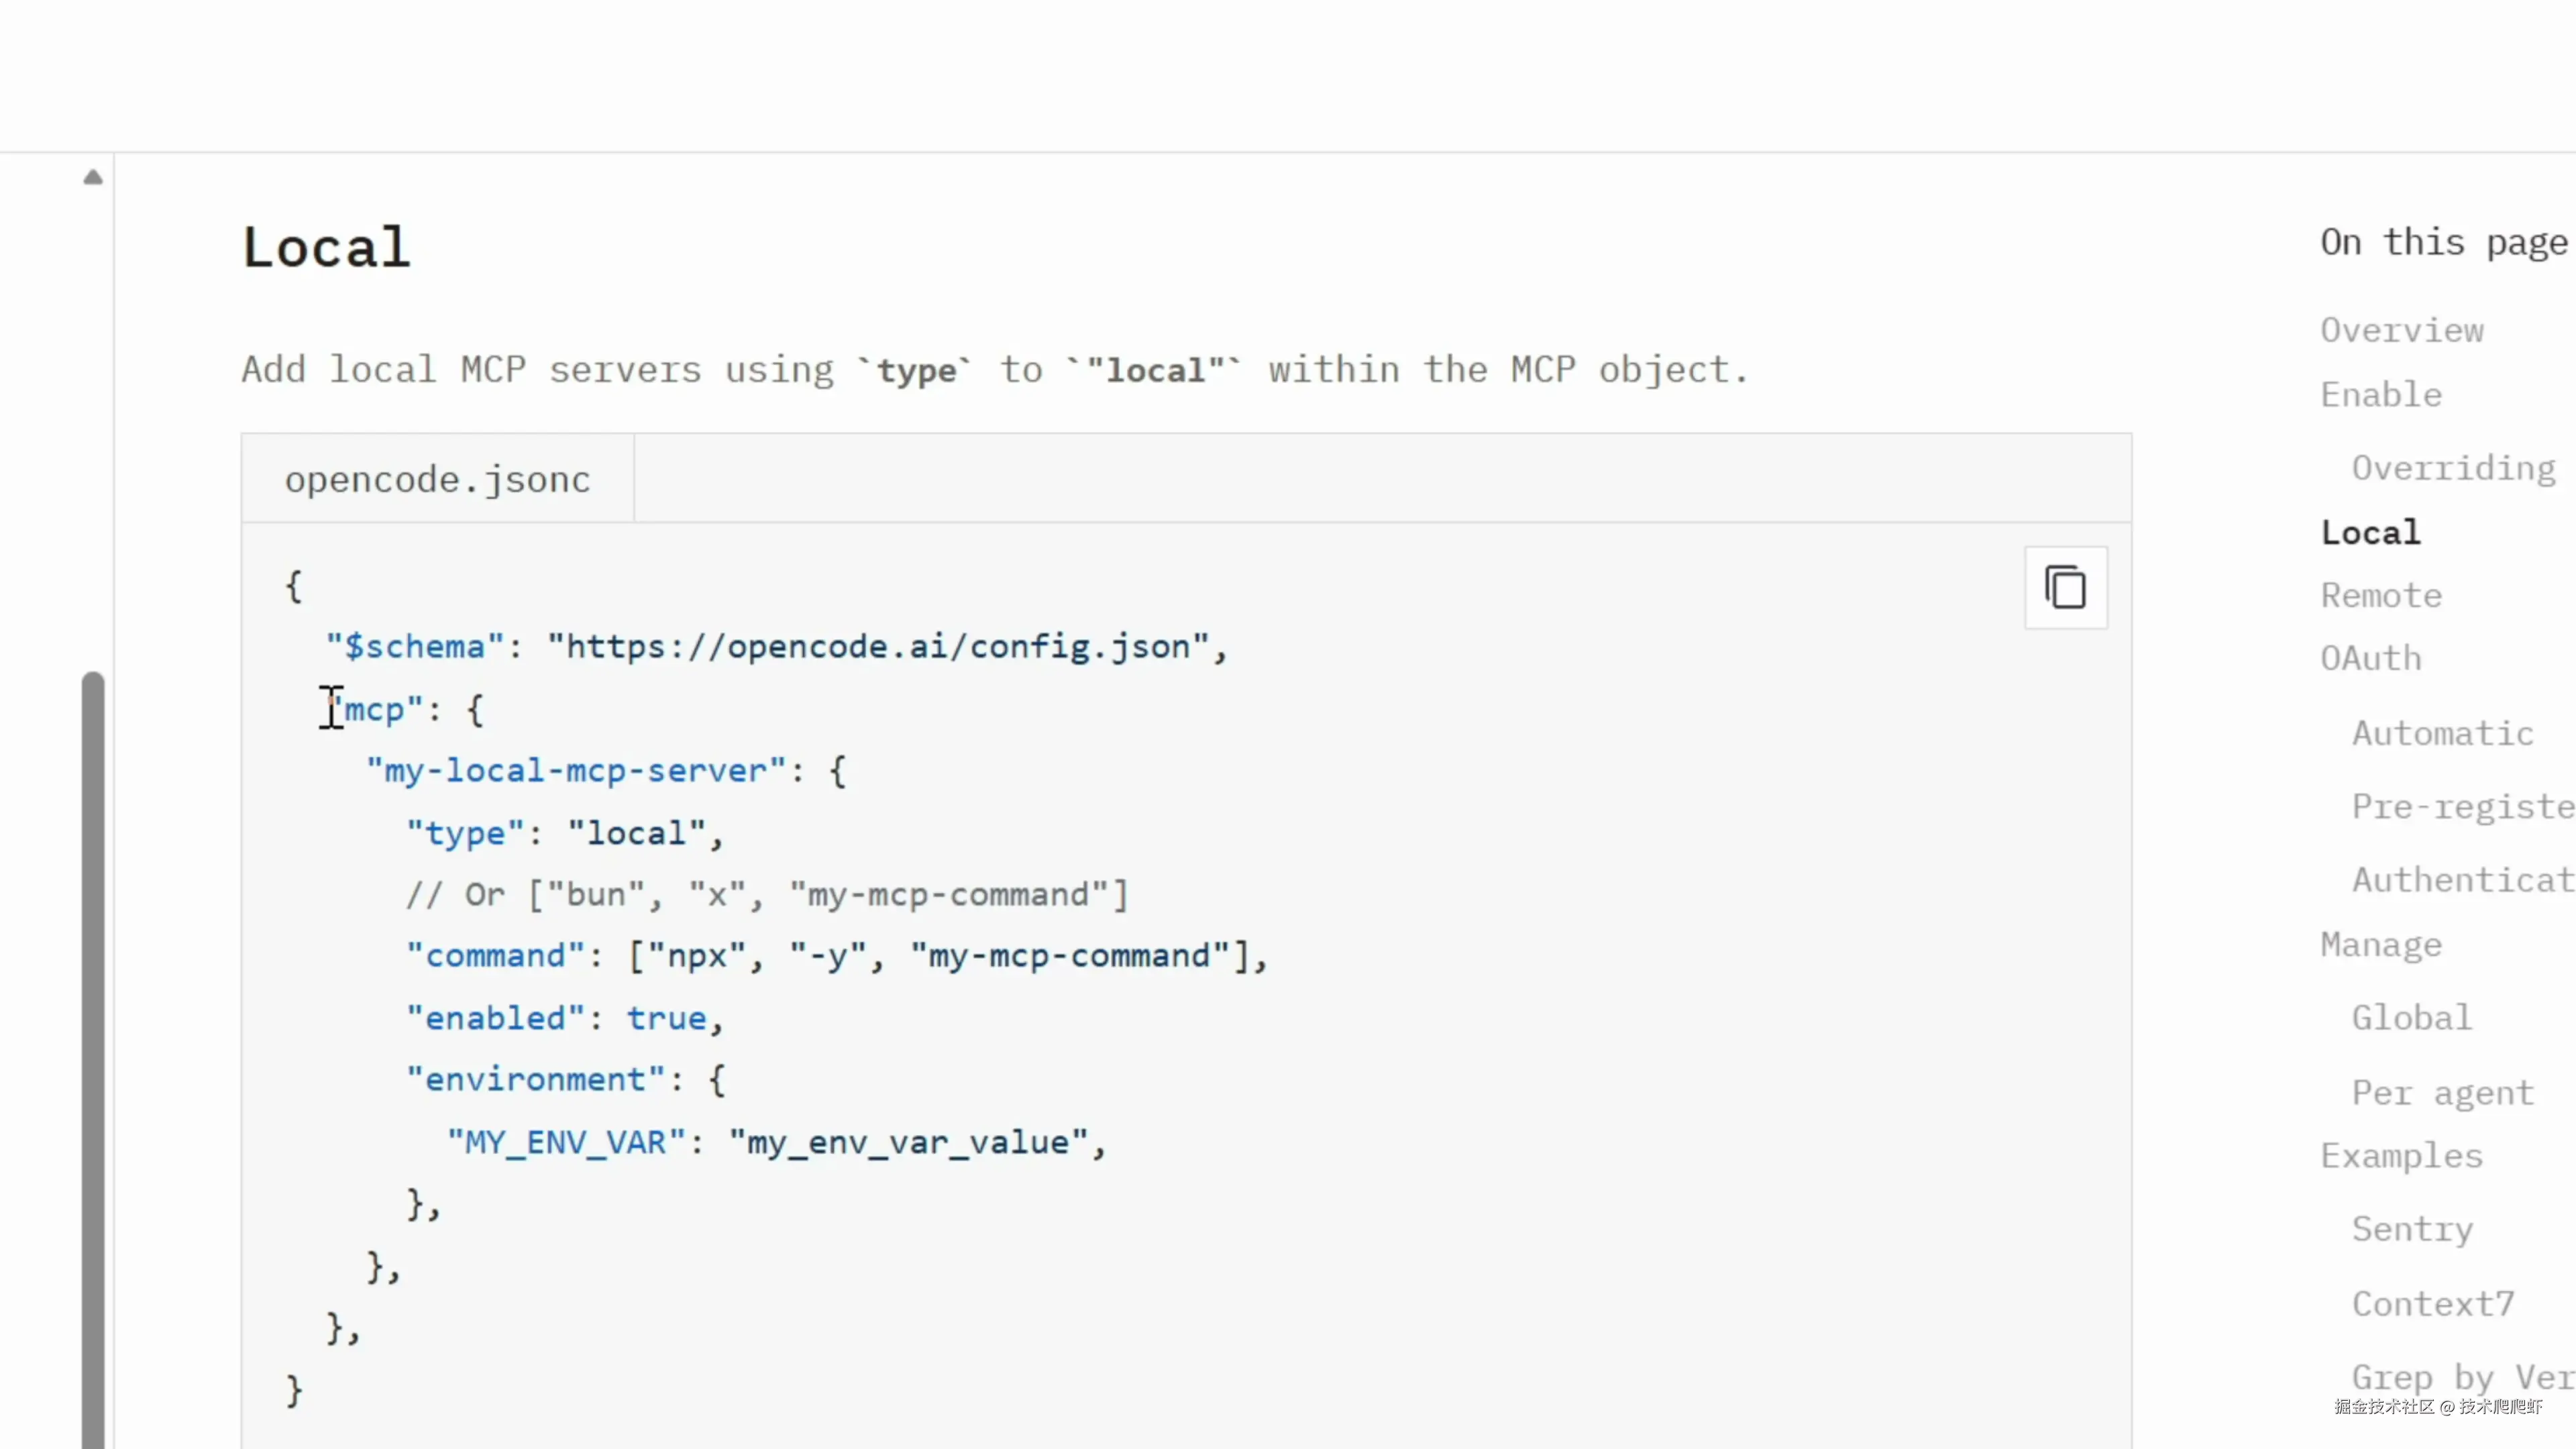Open Global subsection link
Viewport: 2576px width, 1449px height.
[2410, 1018]
